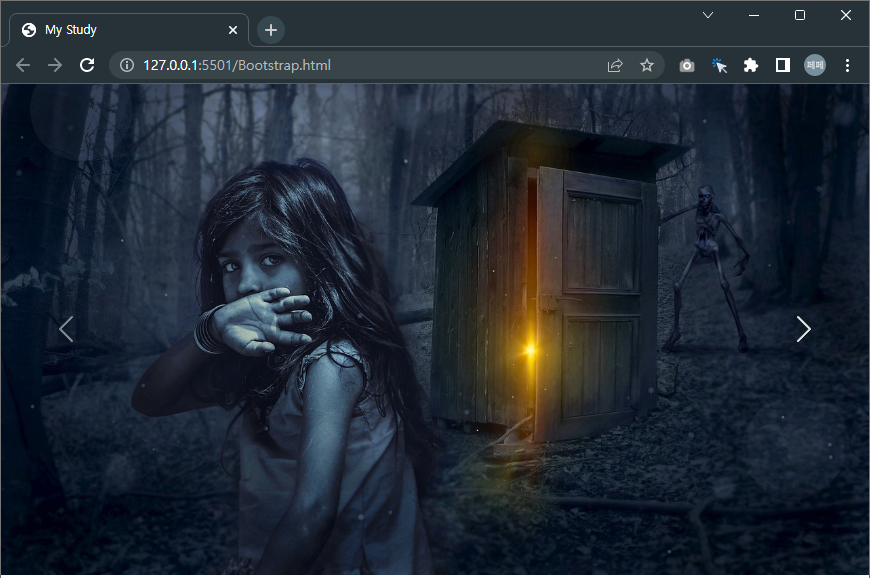Bookmark this page with the star
The height and width of the screenshot is (578, 870).
pos(646,65)
